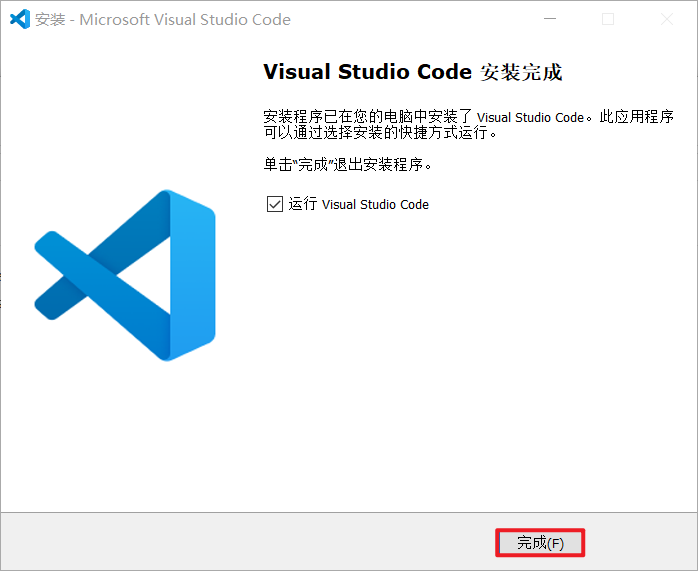The width and height of the screenshot is (698, 571).
Task: Minimize the installer window
Action: pyautogui.click(x=550, y=19)
